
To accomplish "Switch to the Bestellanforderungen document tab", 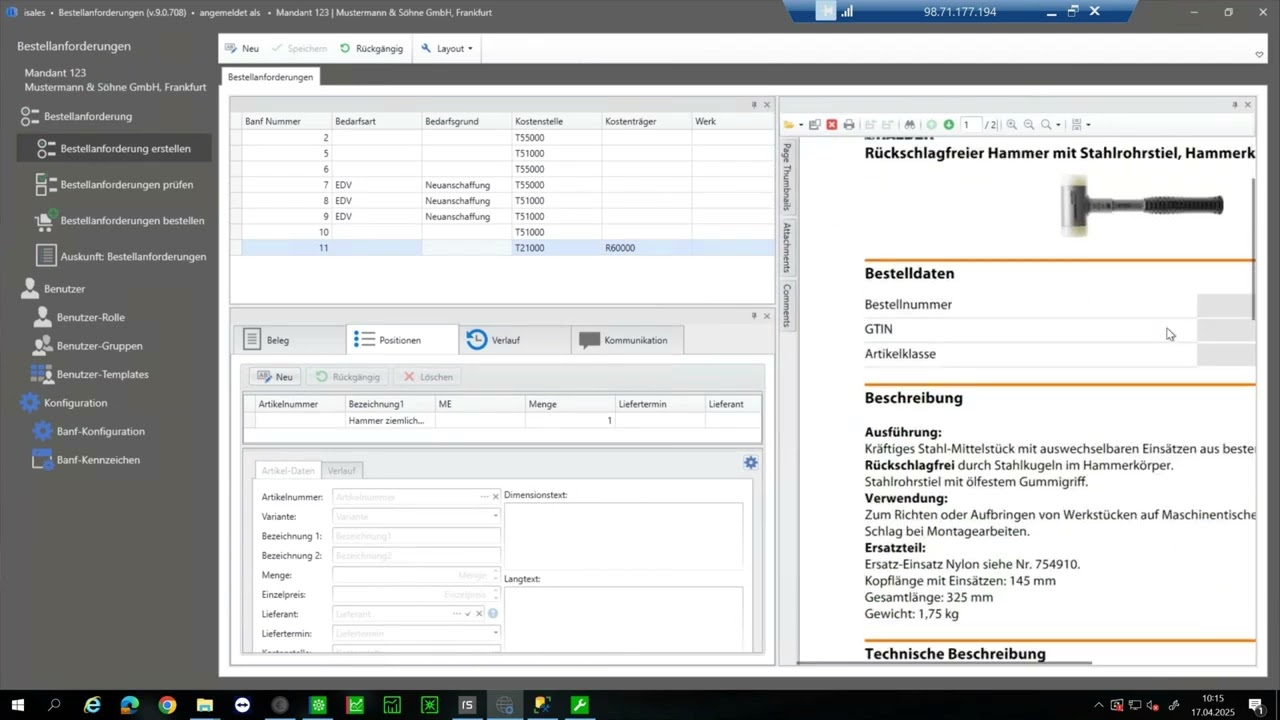I will pyautogui.click(x=270, y=77).
